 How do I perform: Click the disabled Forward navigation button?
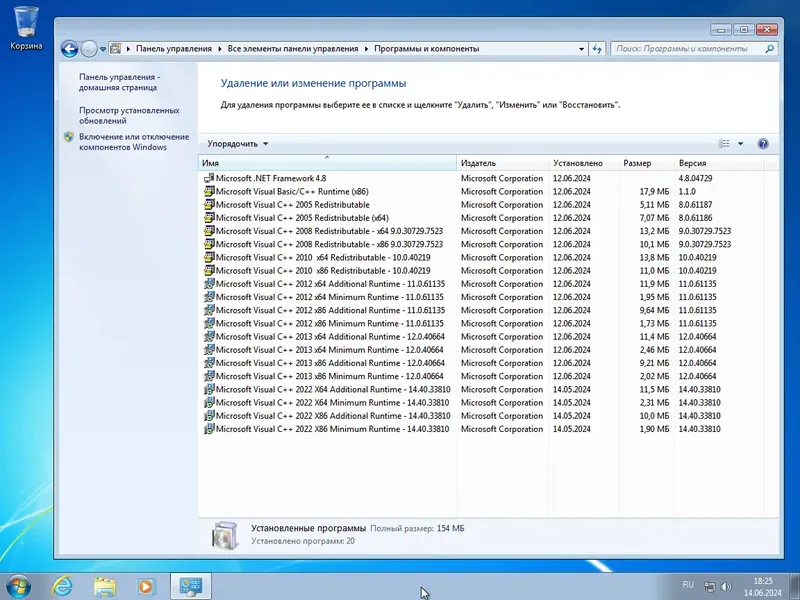coord(89,49)
